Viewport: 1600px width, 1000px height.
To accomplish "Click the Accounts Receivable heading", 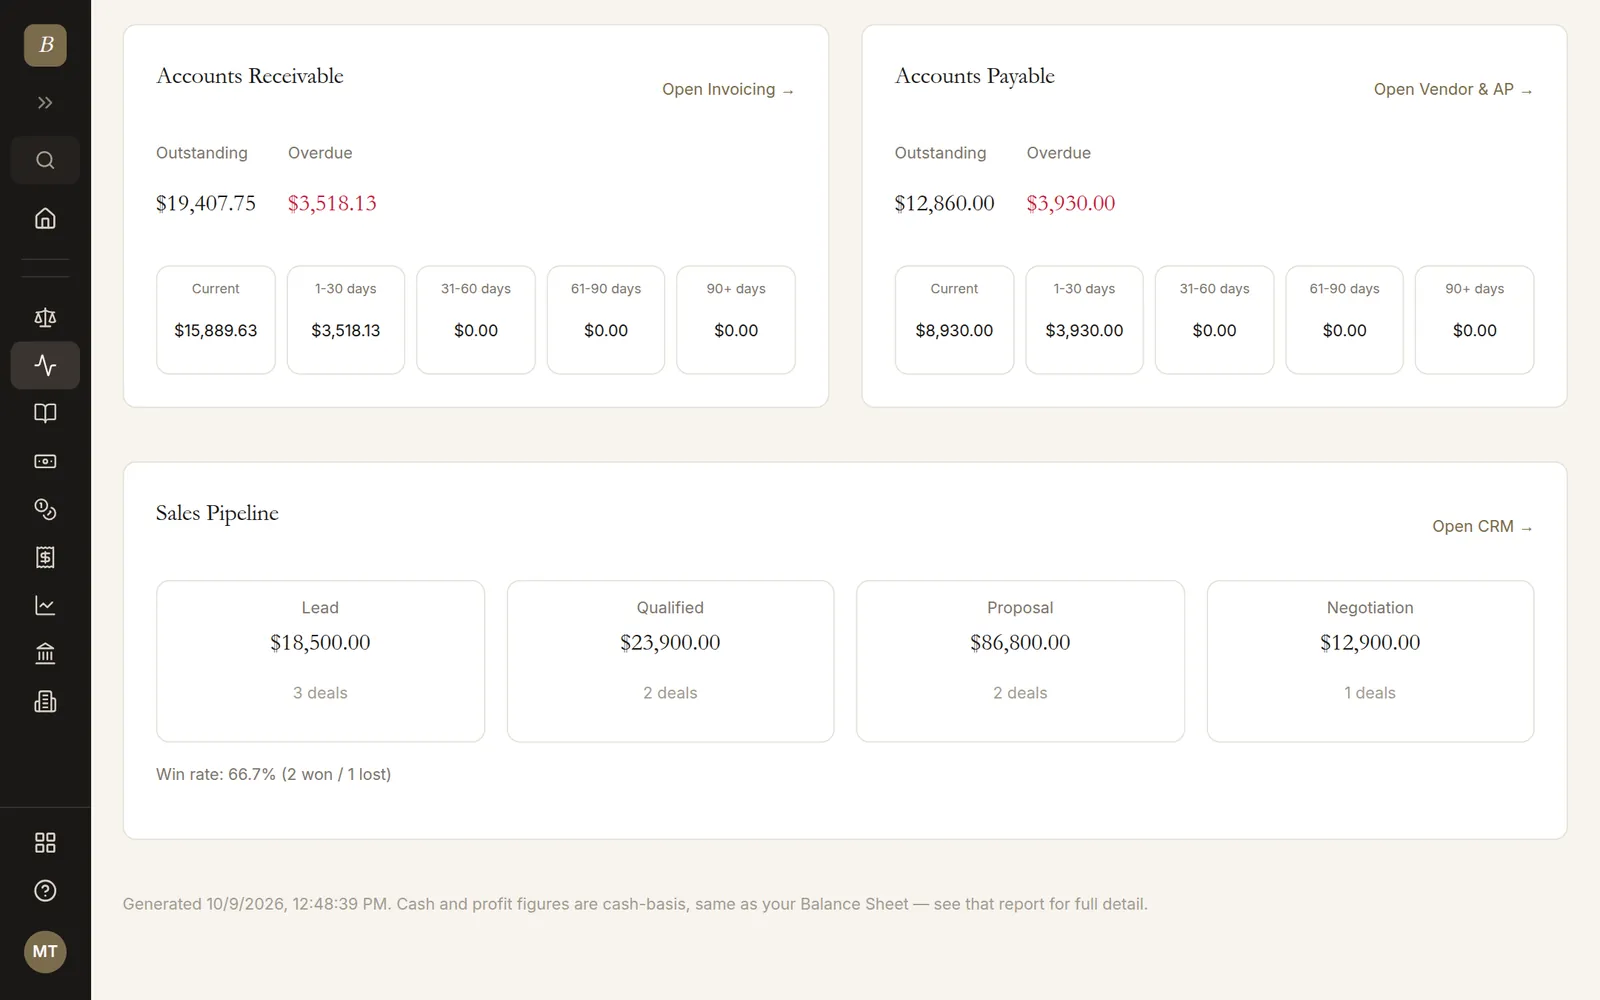I will click(x=250, y=76).
